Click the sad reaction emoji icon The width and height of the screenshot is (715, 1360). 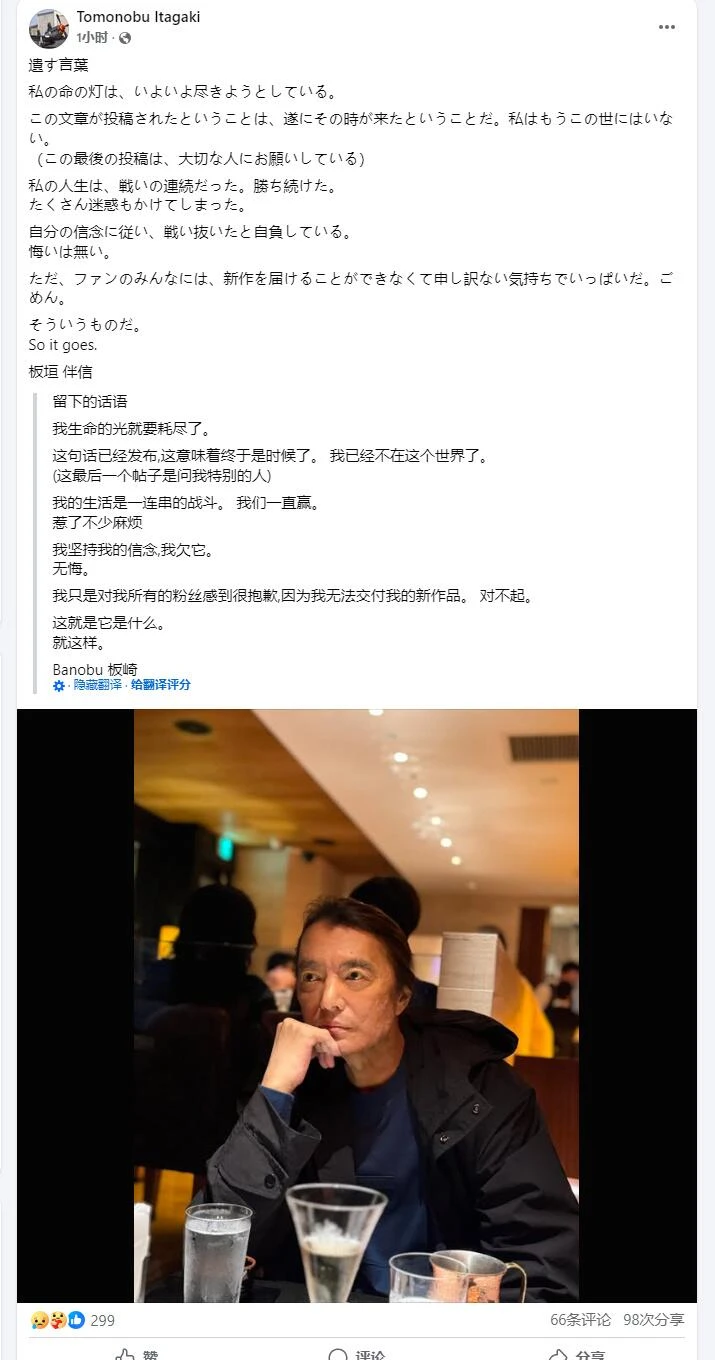pos(39,1320)
